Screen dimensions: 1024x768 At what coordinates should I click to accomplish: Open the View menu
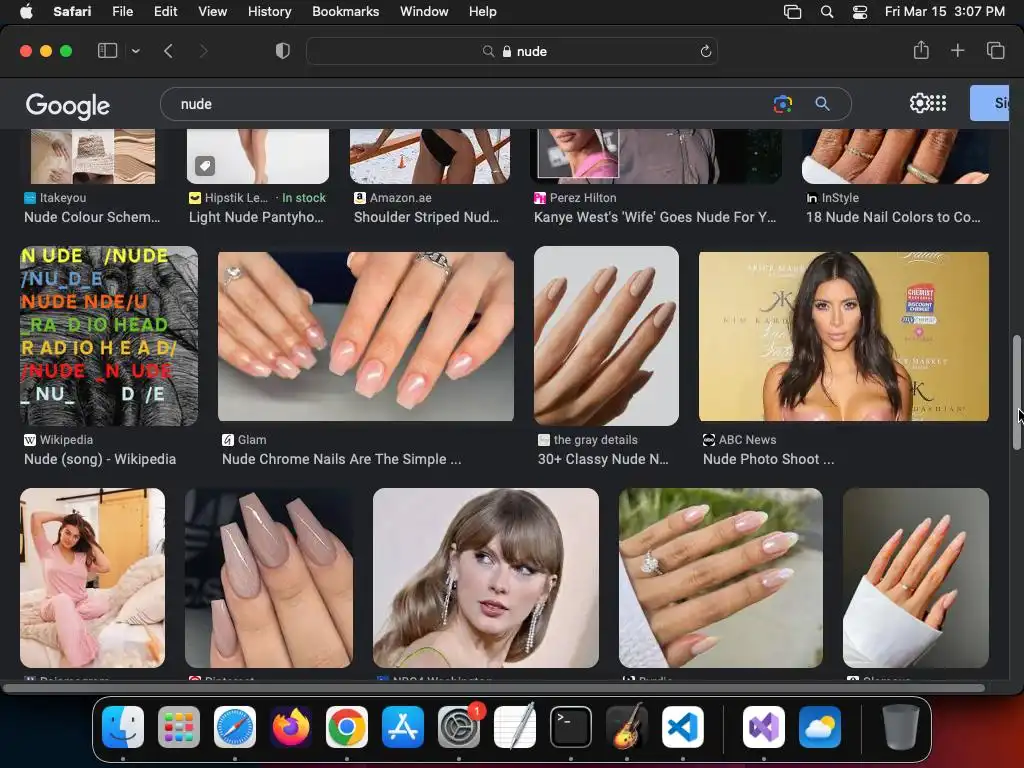coord(212,11)
